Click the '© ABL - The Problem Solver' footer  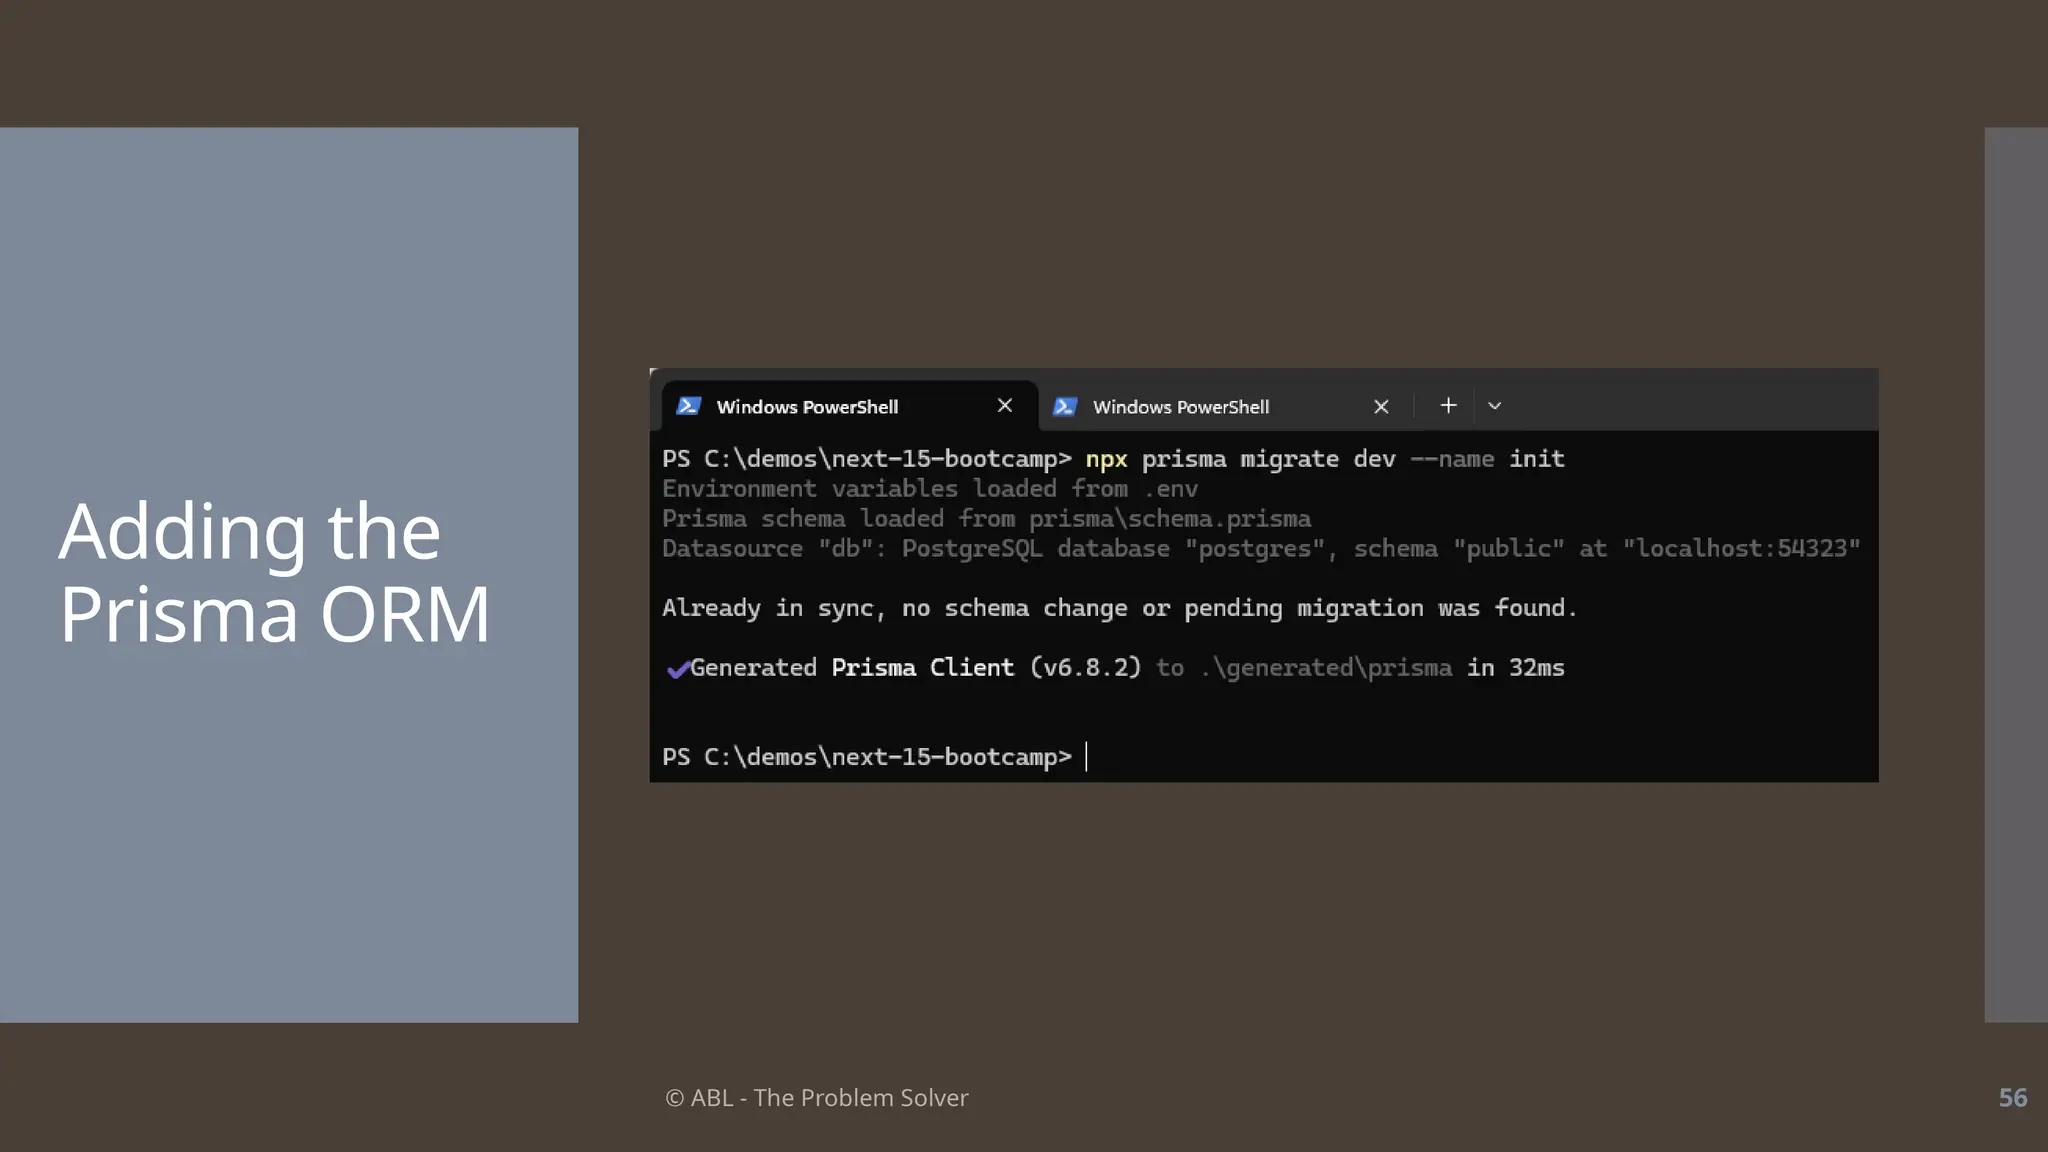[816, 1097]
